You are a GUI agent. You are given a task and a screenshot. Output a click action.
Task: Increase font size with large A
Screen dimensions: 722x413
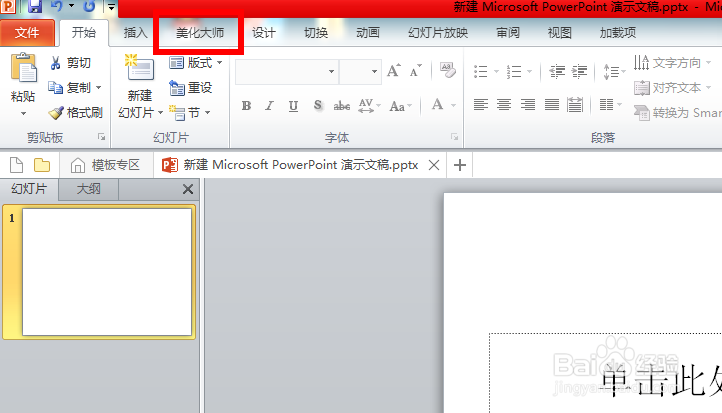click(394, 71)
